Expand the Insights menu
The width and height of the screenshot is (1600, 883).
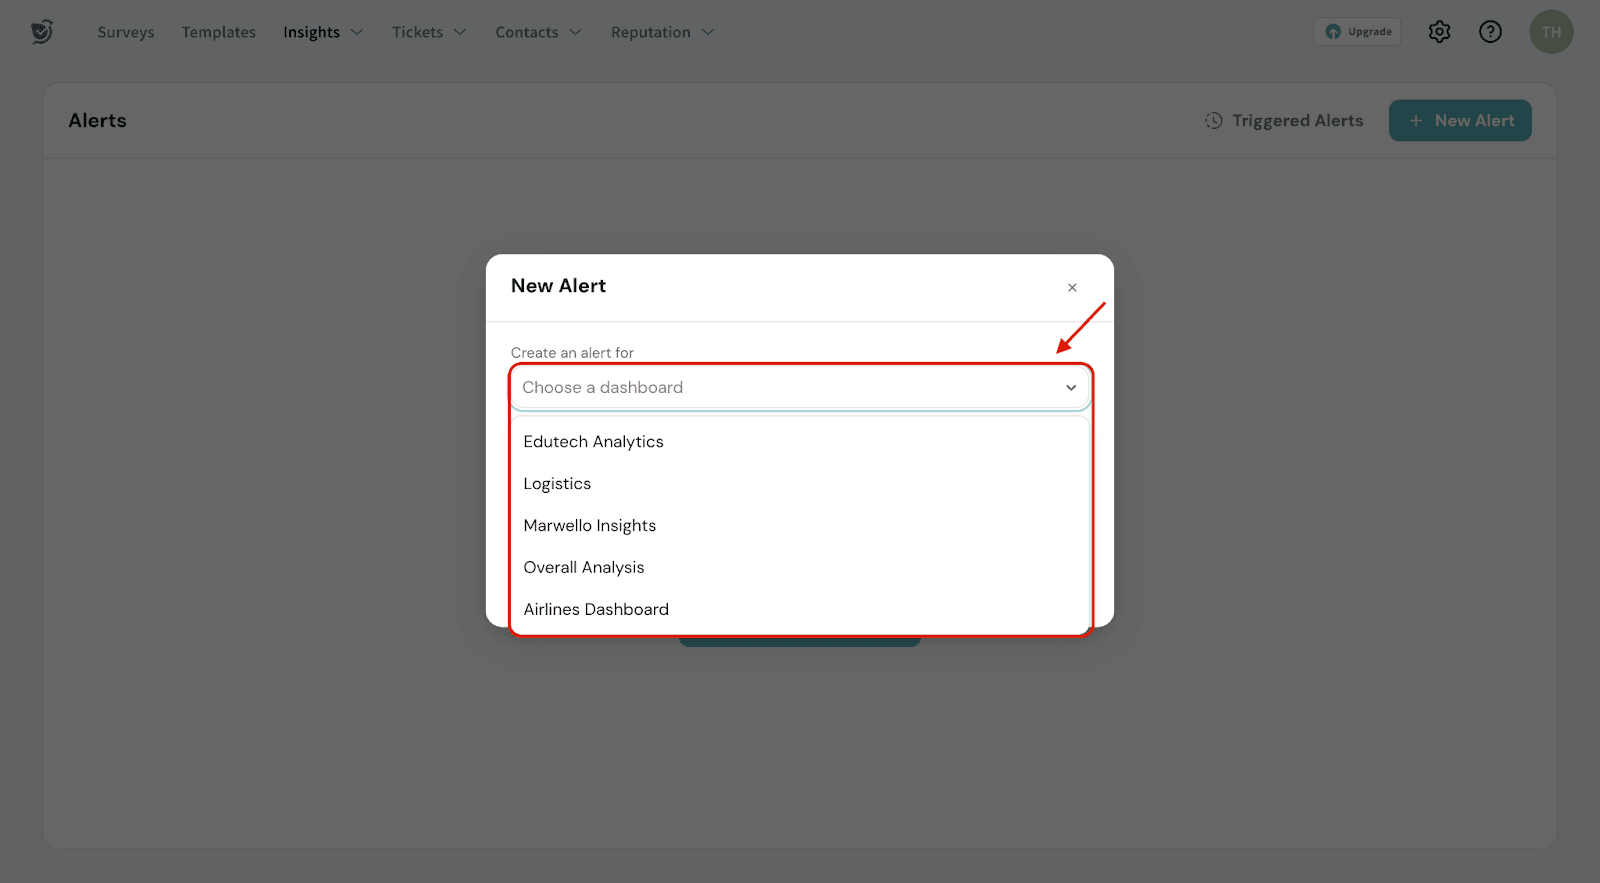[322, 32]
